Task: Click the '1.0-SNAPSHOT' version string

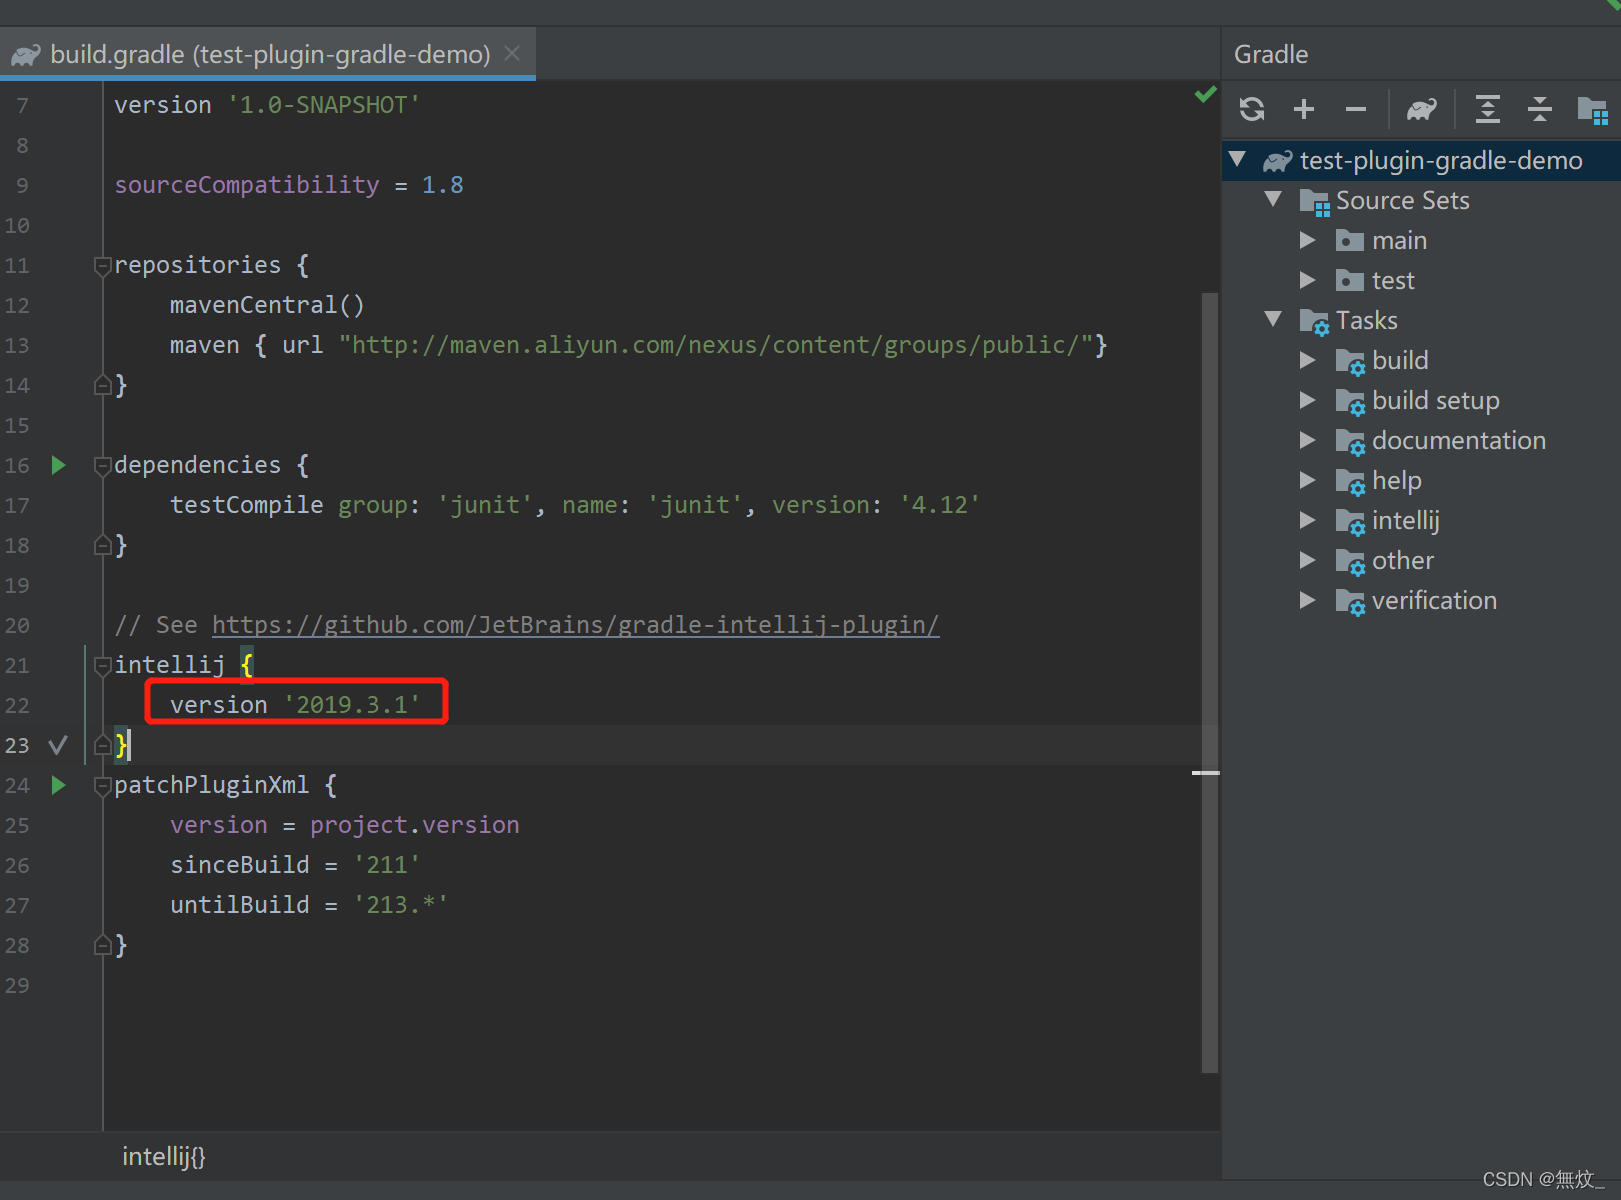Action: 324,105
